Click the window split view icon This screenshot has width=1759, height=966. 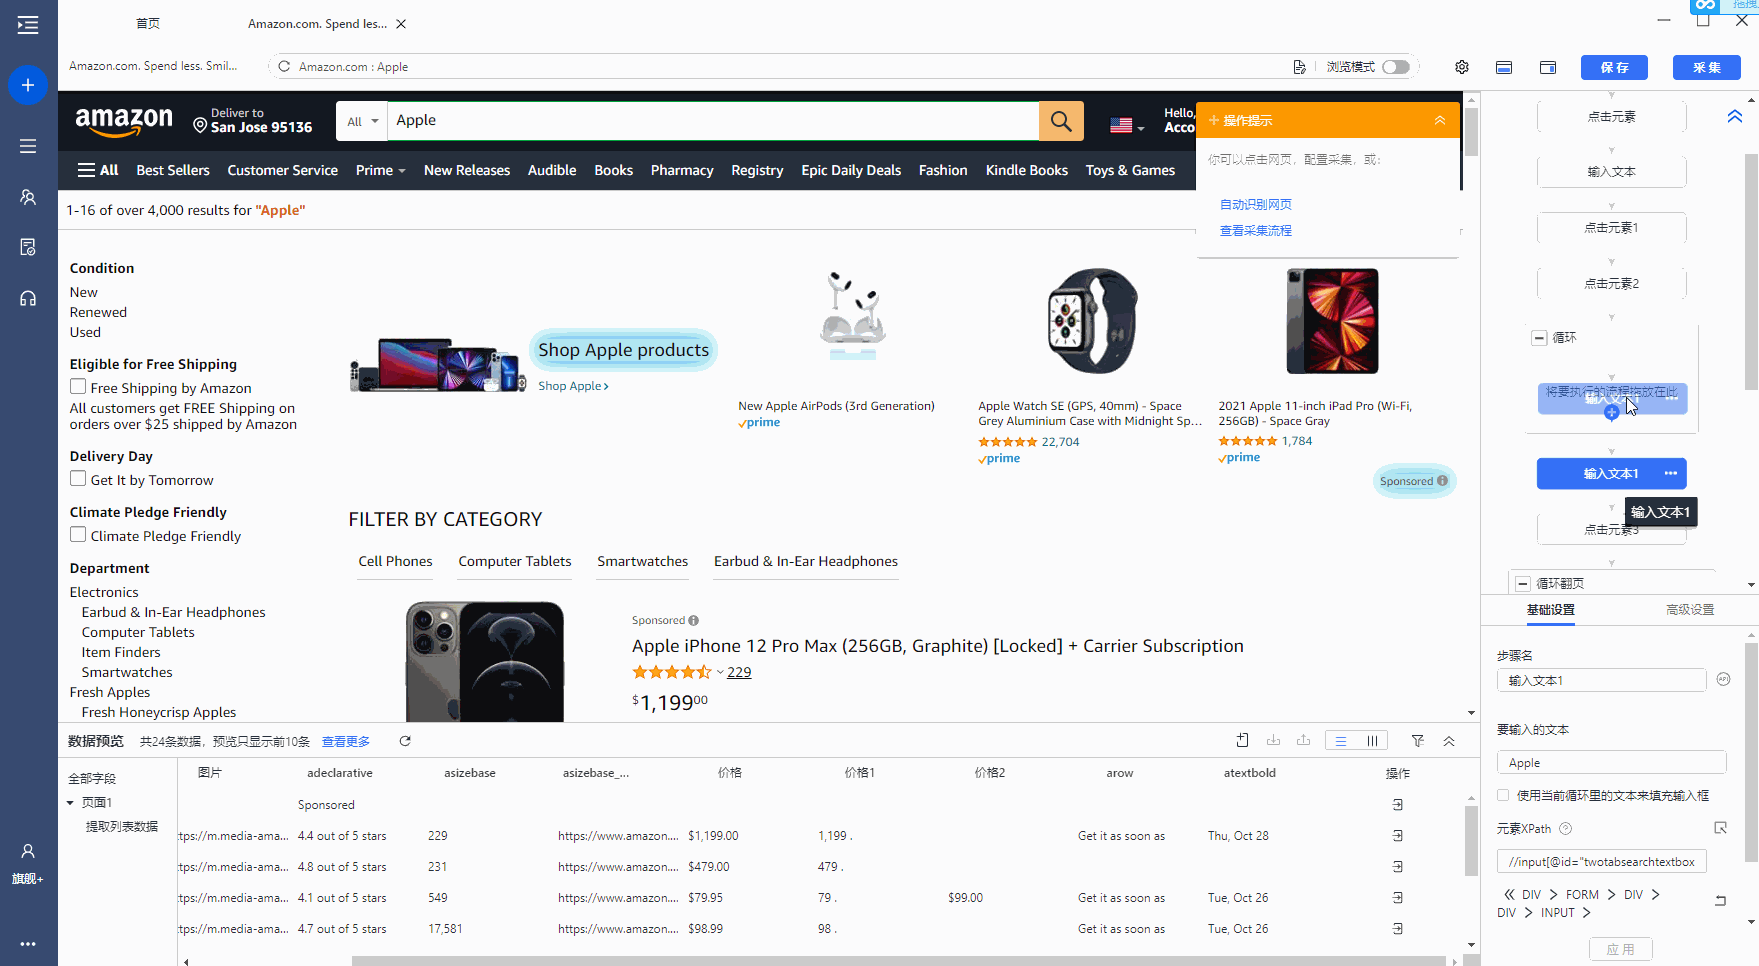click(1548, 67)
